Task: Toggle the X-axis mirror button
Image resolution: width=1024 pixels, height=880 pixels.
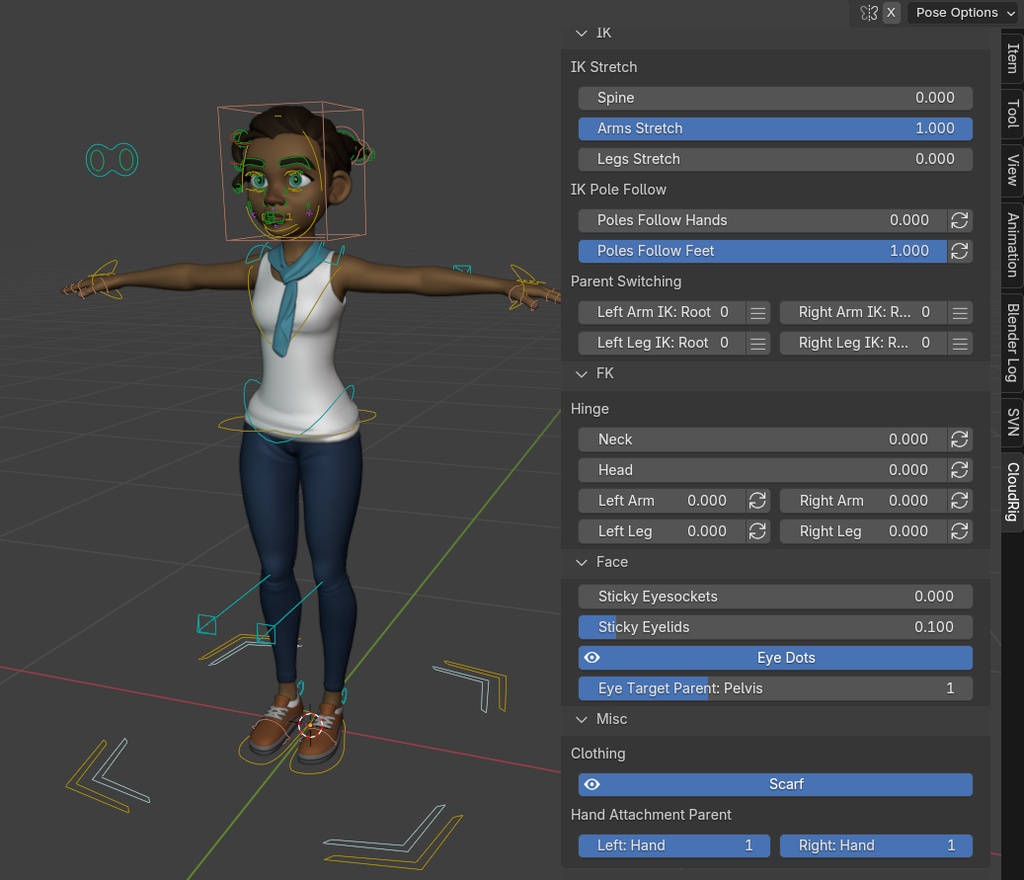Action: 891,13
